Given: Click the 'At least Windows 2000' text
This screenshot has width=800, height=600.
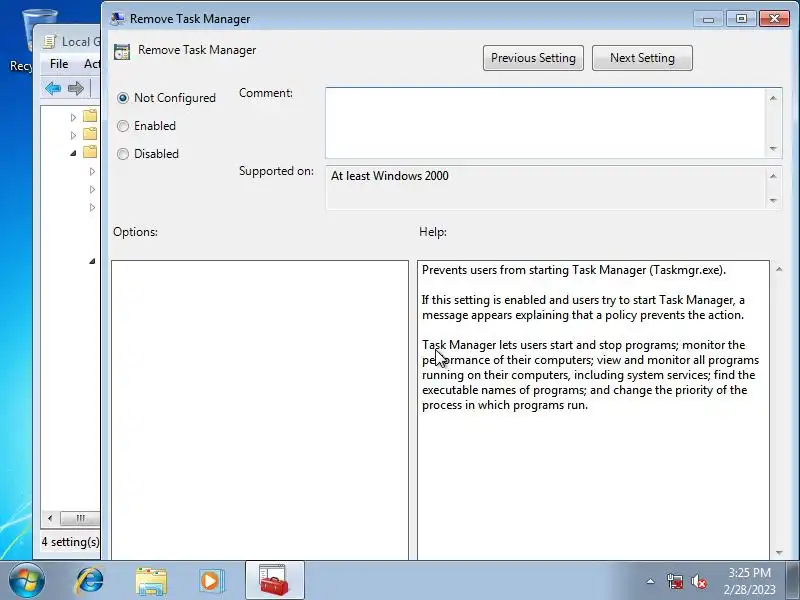Looking at the screenshot, I should pyautogui.click(x=390, y=176).
